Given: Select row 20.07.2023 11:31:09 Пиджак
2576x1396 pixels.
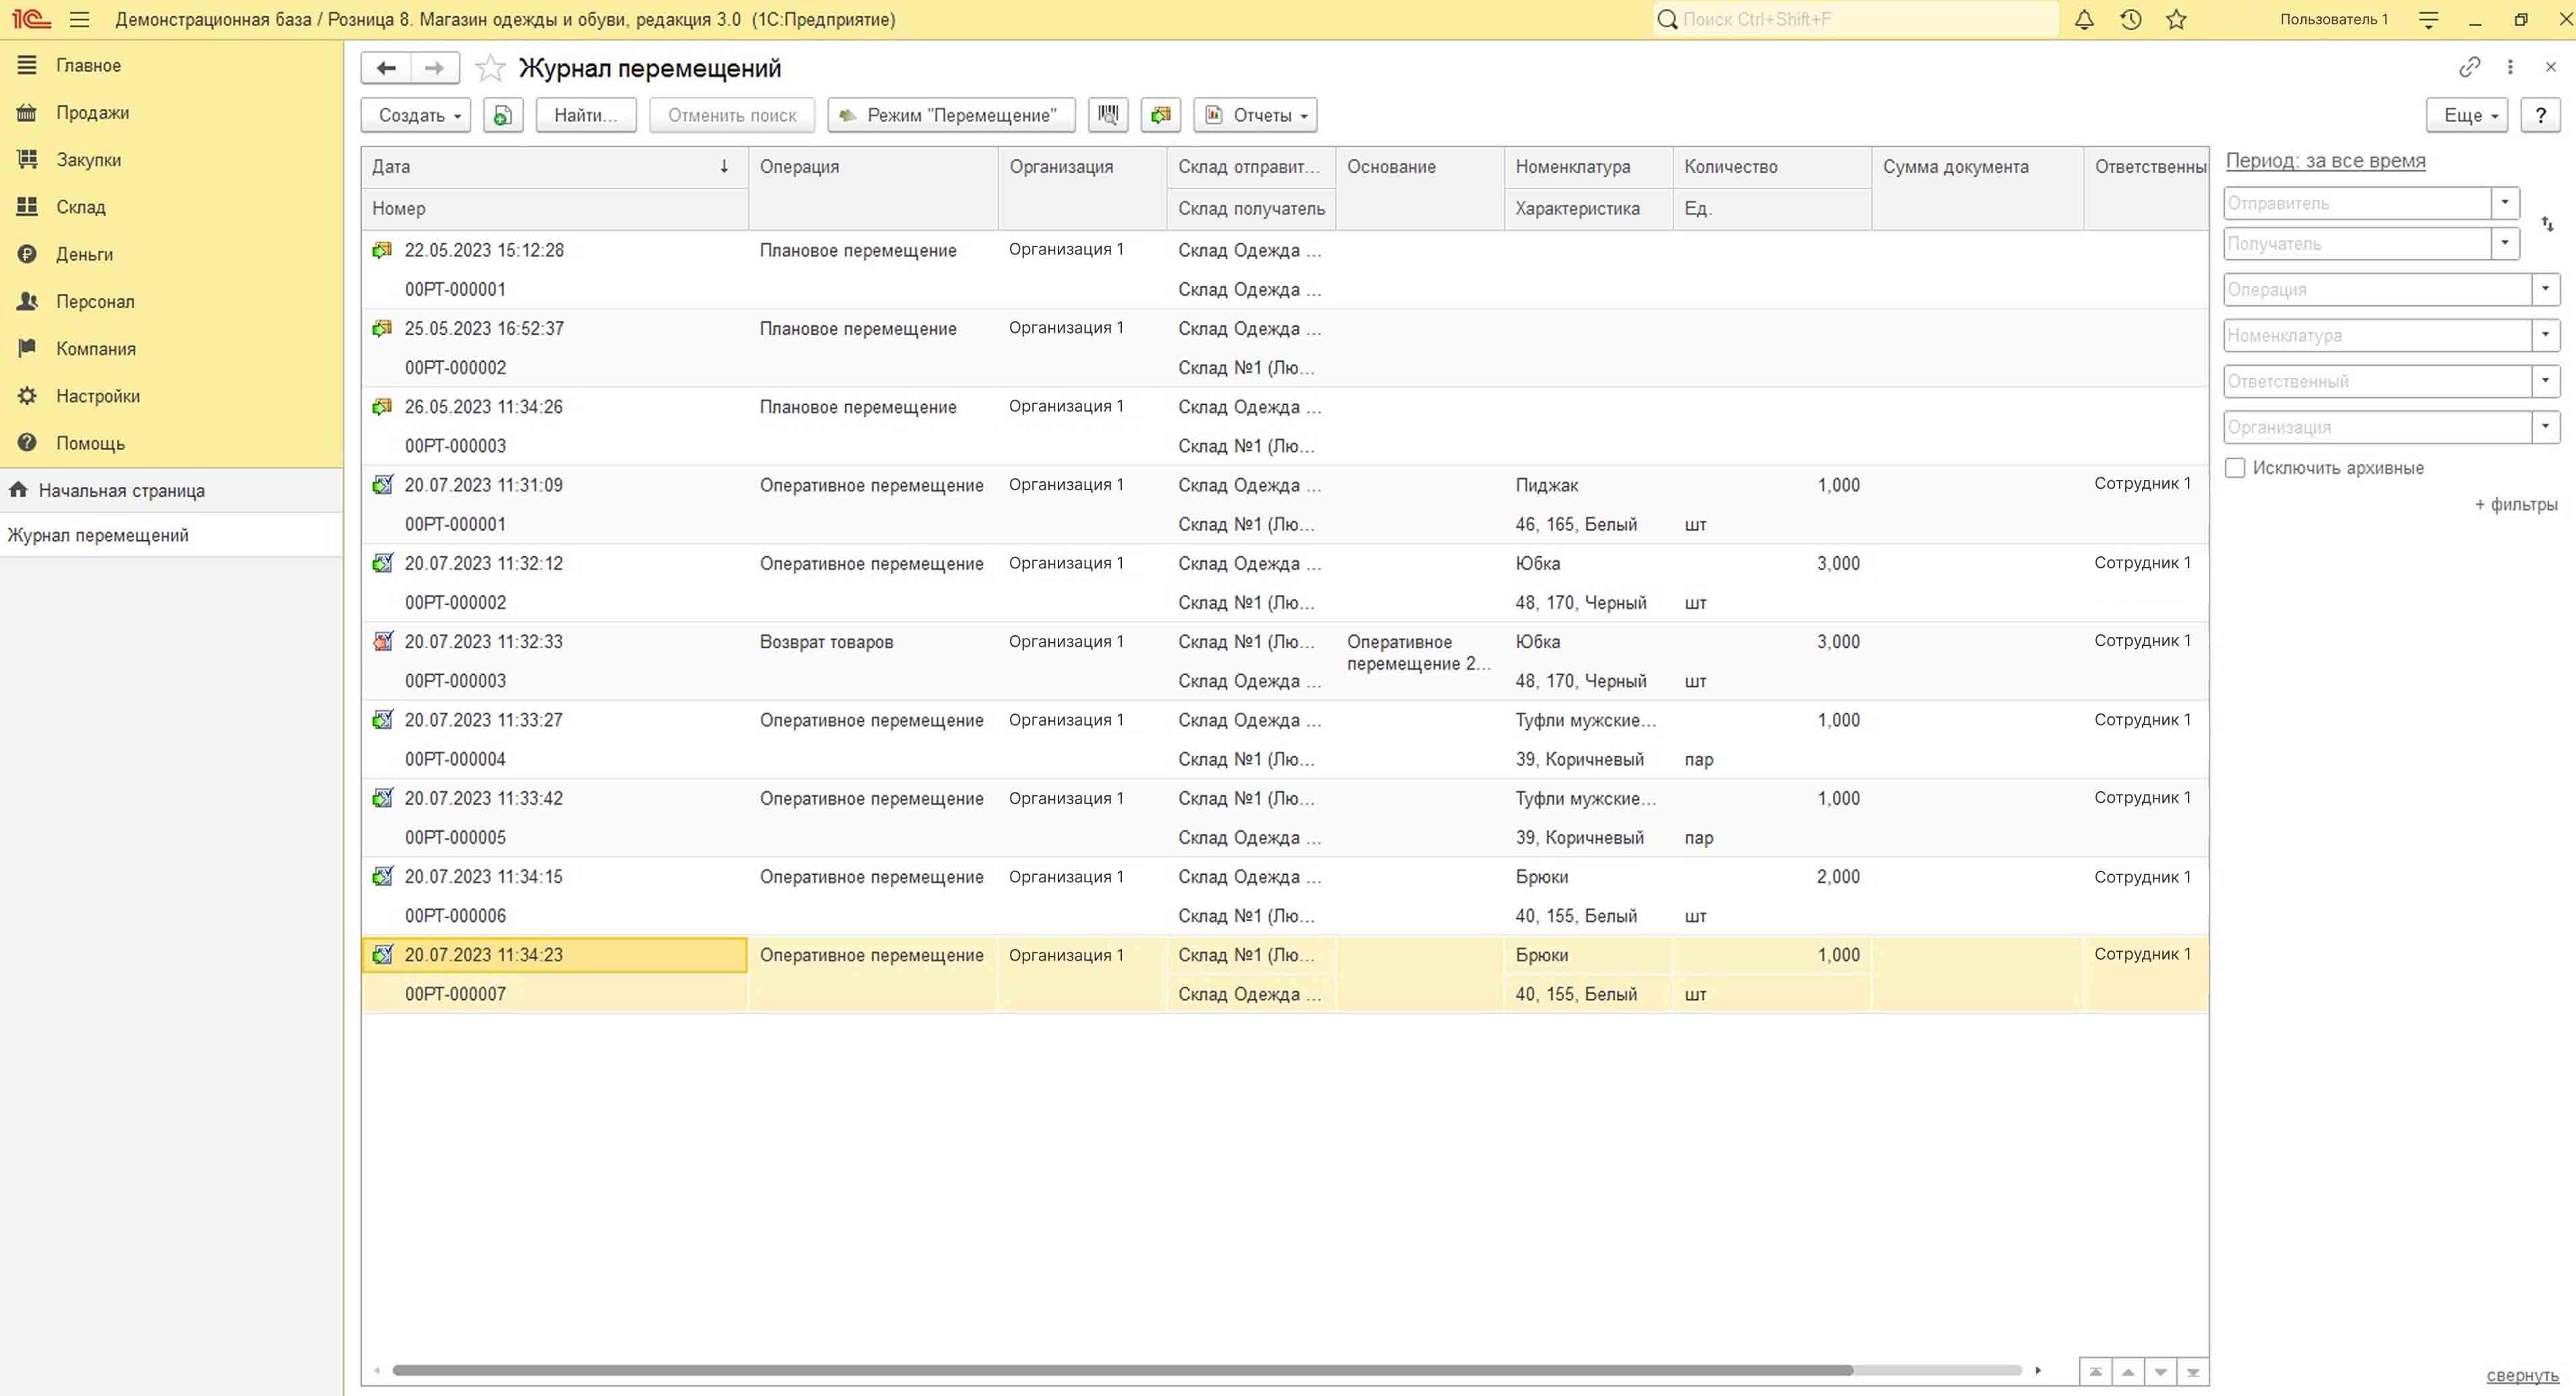Looking at the screenshot, I should [x=1285, y=504].
